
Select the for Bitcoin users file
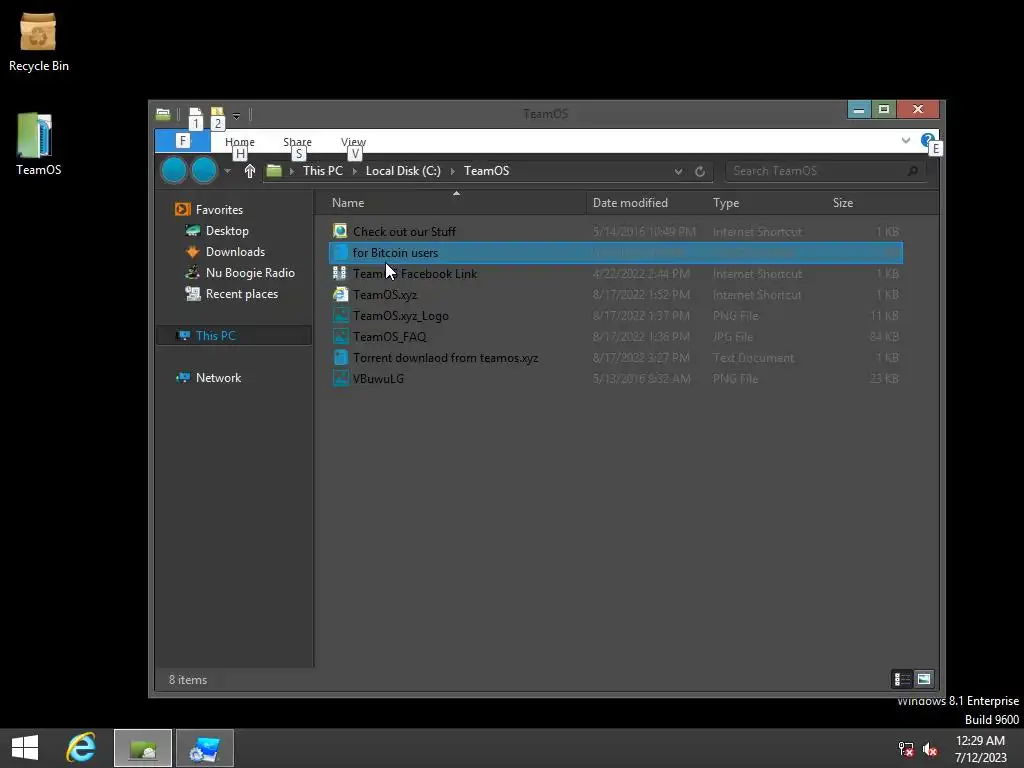coord(616,253)
